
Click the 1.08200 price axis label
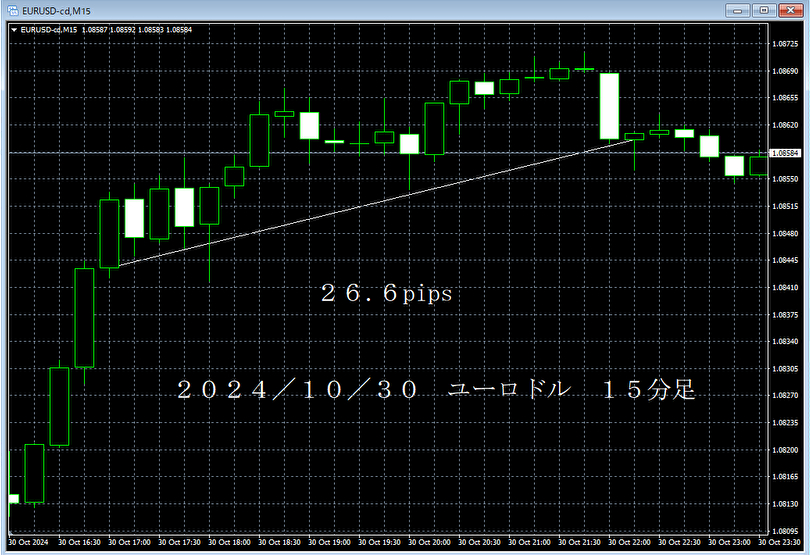[x=785, y=450]
